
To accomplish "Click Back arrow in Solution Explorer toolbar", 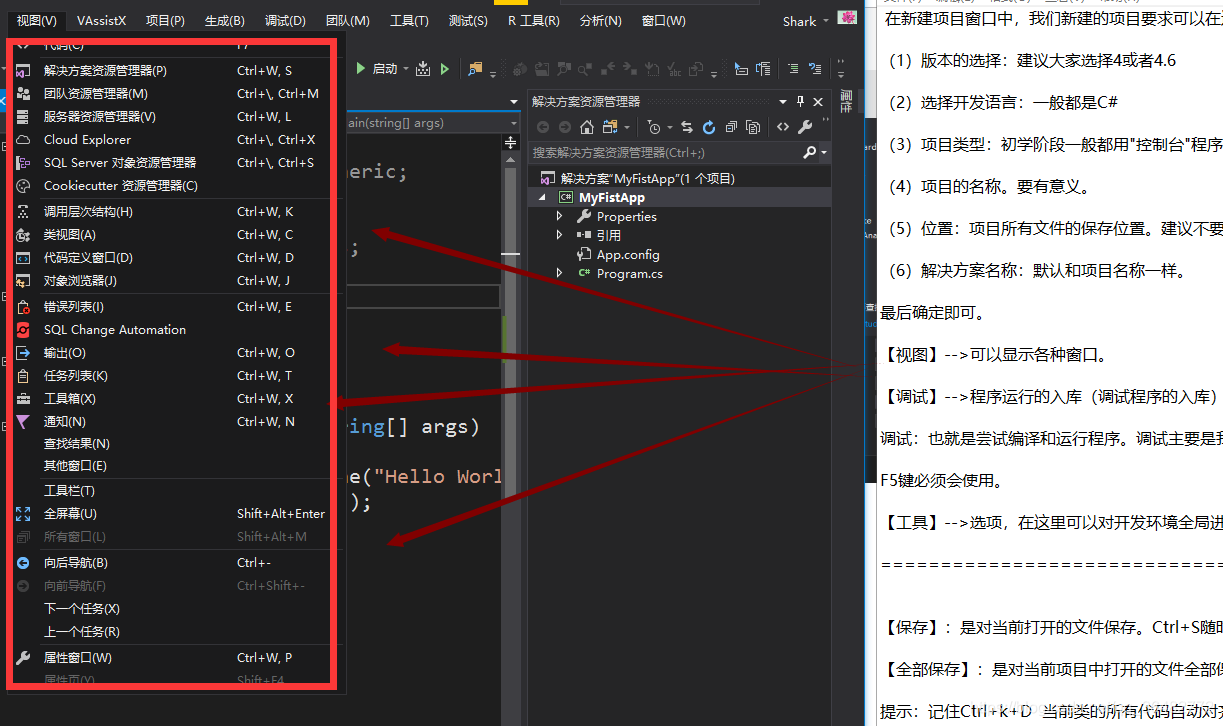I will (x=543, y=127).
